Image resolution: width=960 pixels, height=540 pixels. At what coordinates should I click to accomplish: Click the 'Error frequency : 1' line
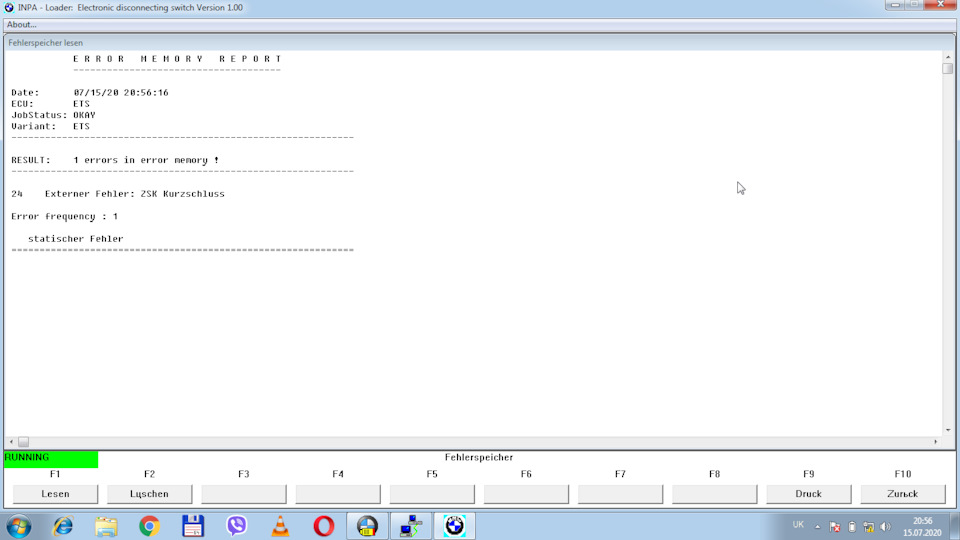pos(64,216)
